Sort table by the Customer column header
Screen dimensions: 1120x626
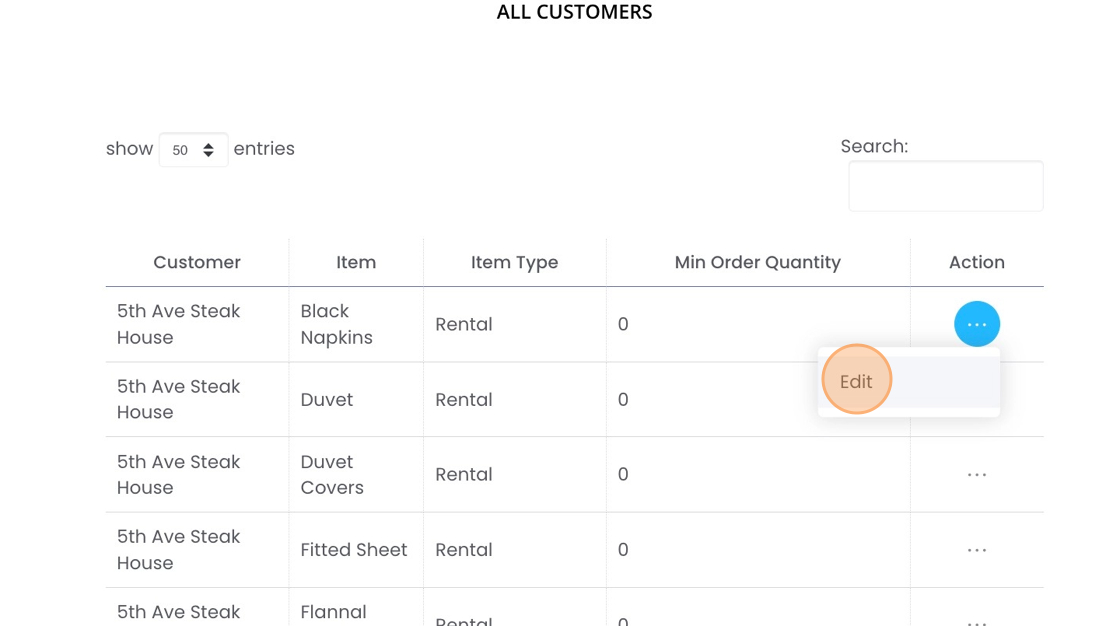[x=197, y=262]
